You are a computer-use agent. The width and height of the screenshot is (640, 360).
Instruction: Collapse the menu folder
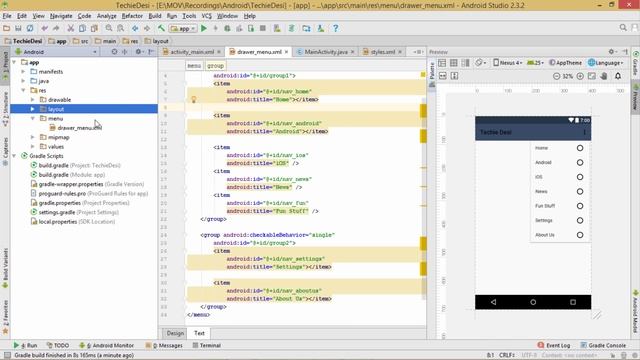[33, 118]
